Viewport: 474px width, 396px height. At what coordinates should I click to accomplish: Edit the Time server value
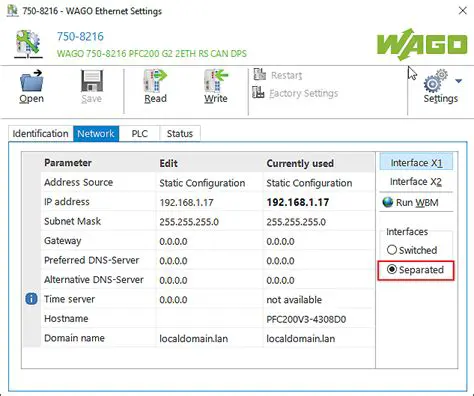(x=209, y=299)
